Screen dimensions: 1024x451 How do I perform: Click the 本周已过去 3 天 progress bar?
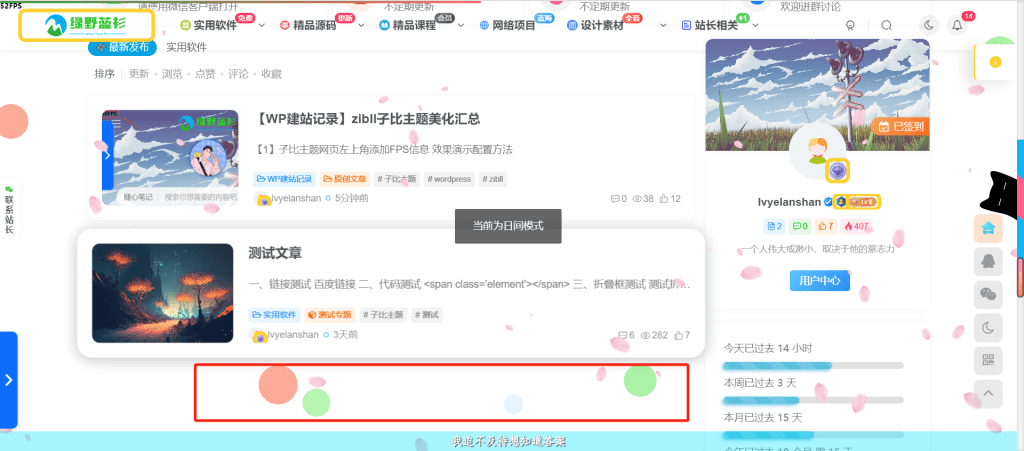(814, 400)
